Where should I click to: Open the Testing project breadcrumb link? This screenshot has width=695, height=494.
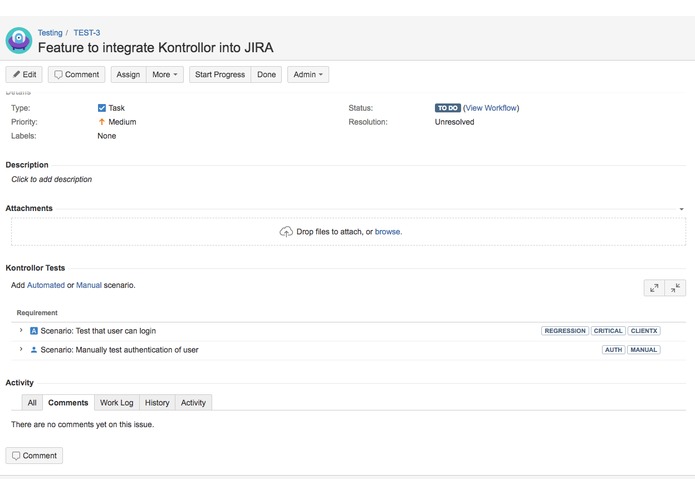point(50,33)
